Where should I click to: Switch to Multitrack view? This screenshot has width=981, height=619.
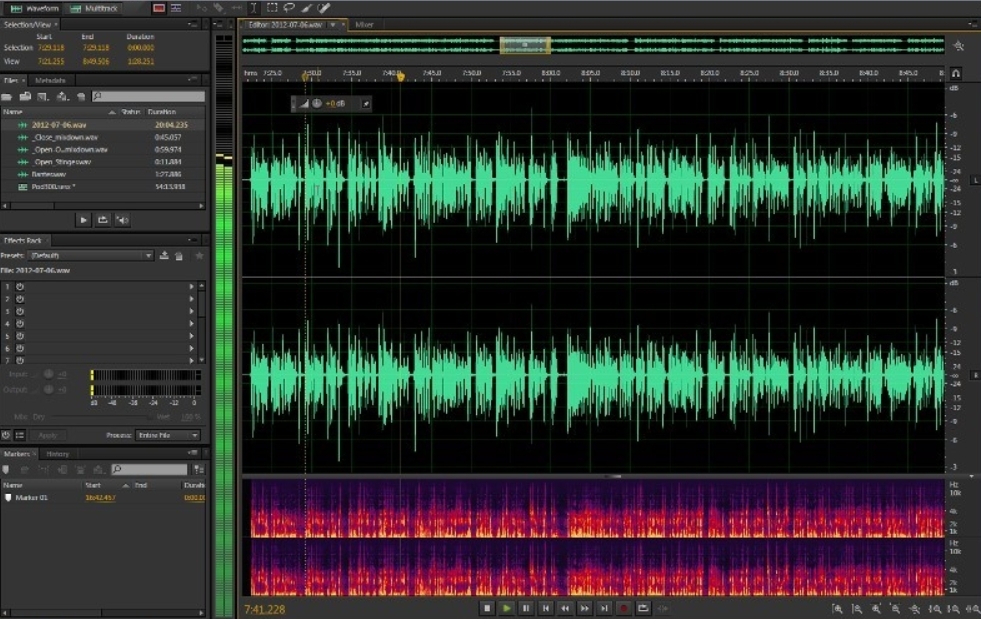click(x=94, y=8)
